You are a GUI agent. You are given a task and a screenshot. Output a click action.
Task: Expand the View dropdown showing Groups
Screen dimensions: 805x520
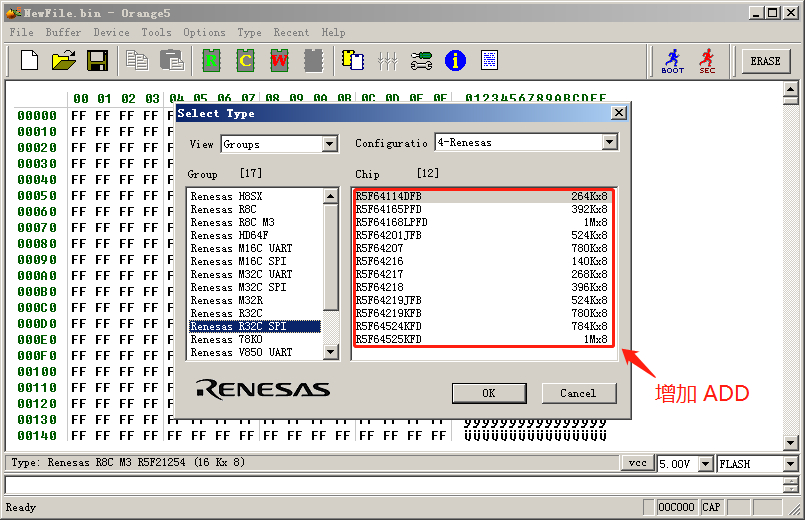click(330, 144)
